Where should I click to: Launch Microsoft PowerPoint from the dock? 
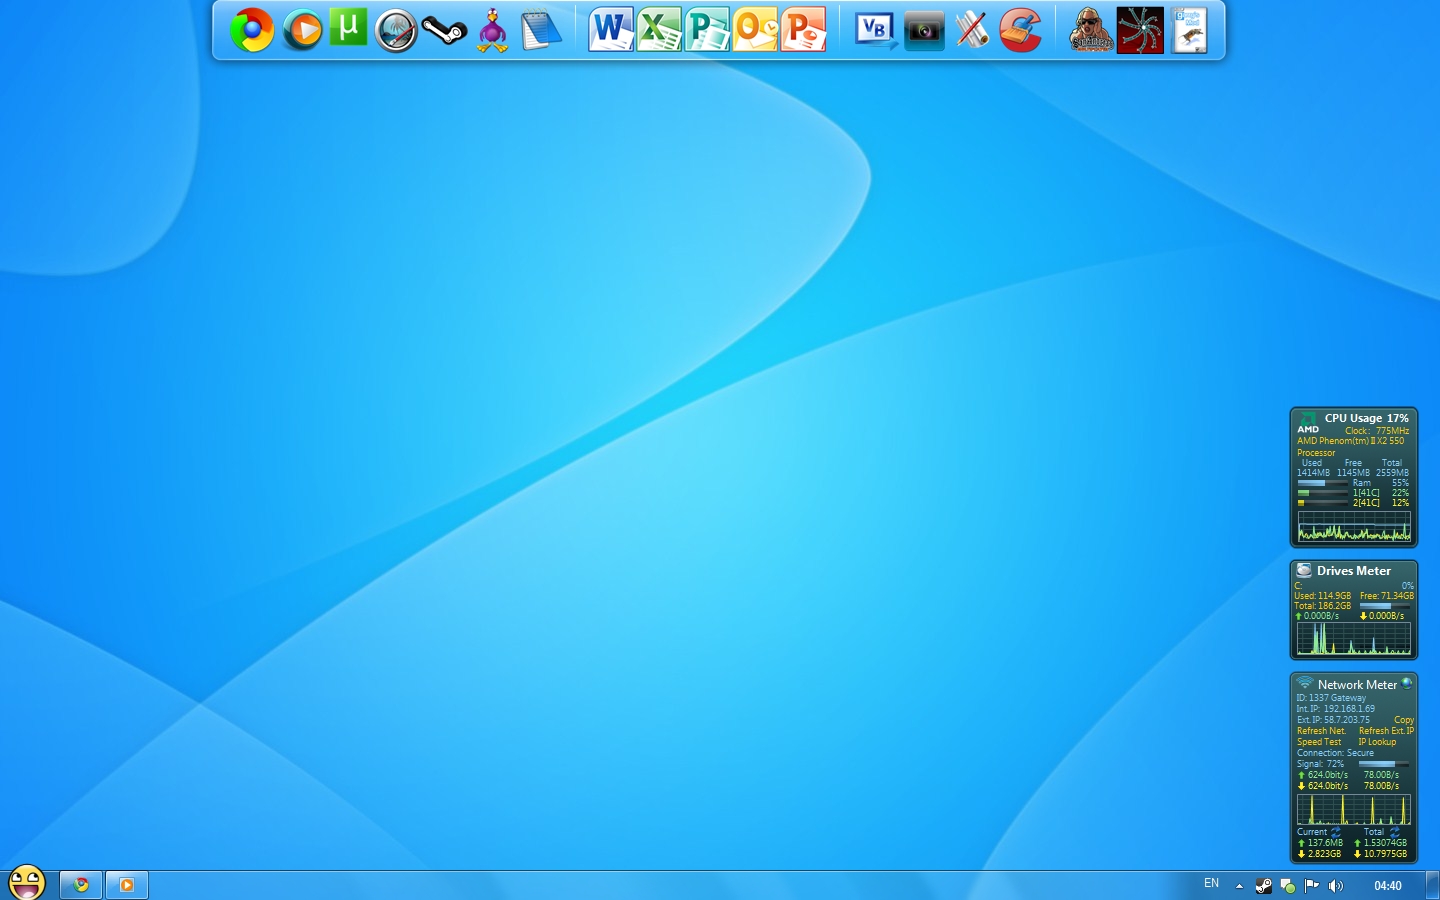point(803,30)
